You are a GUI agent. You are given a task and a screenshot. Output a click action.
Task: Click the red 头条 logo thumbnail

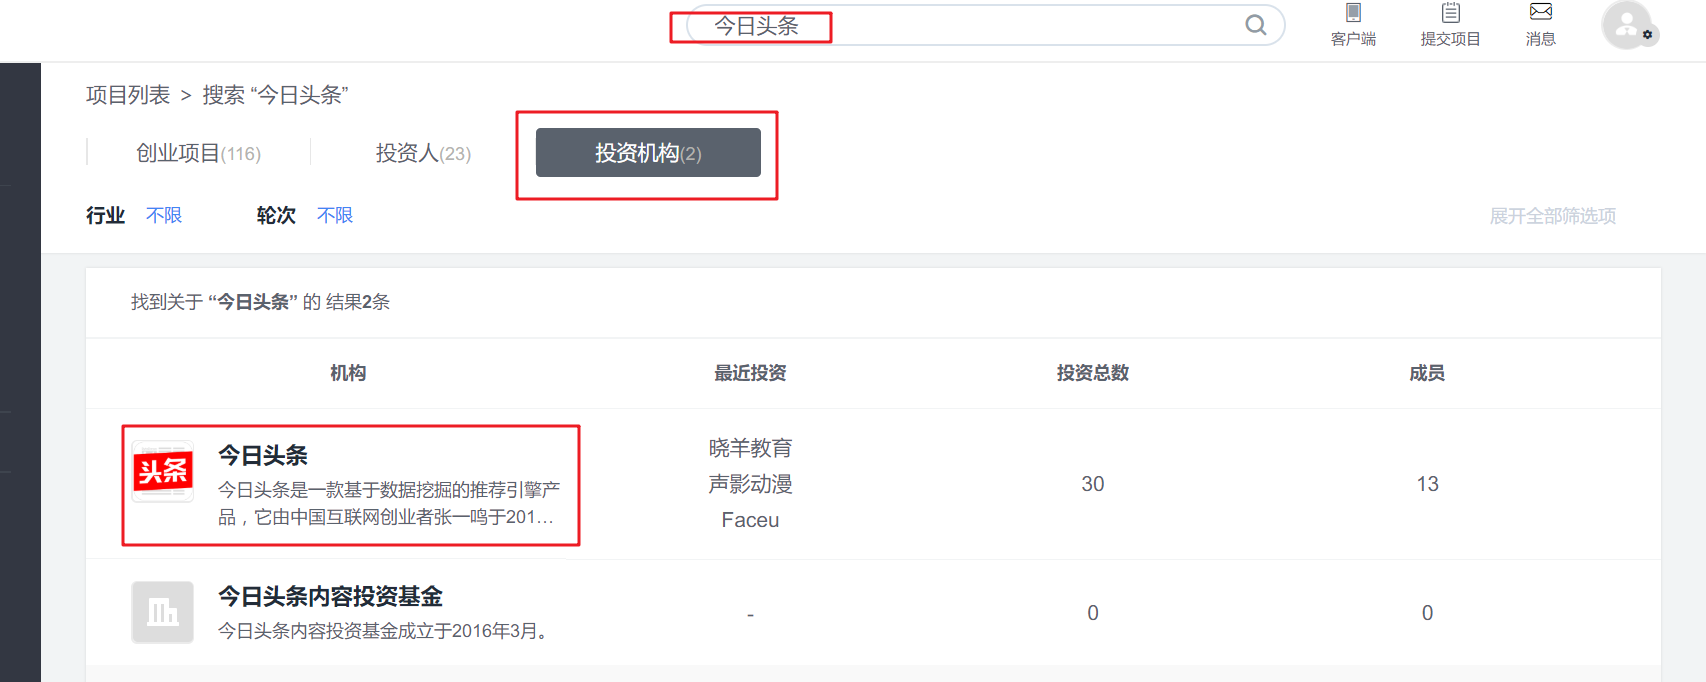[163, 471]
